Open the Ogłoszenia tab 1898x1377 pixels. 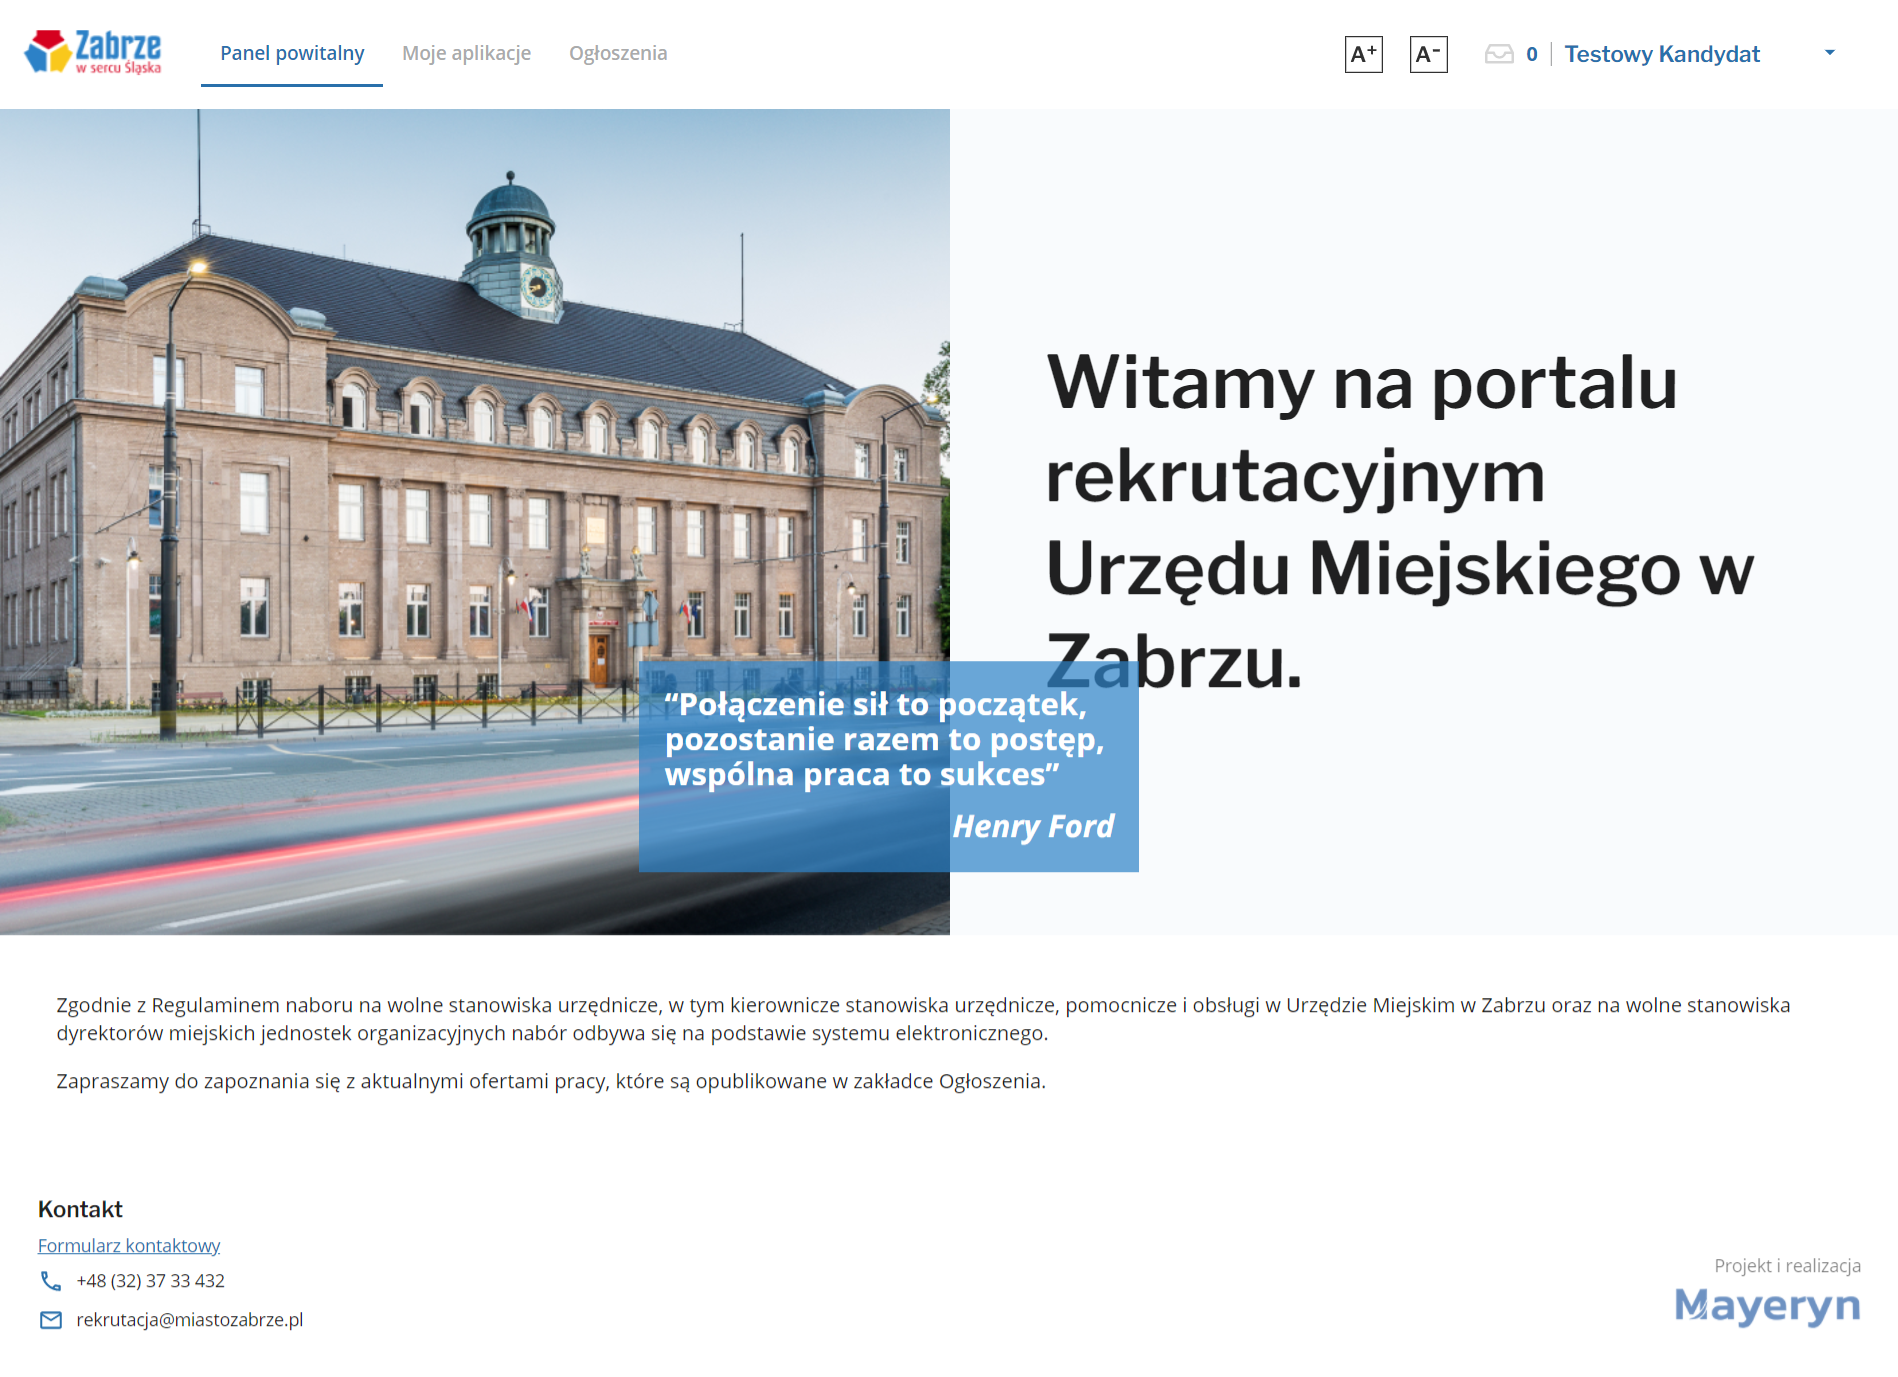point(617,53)
